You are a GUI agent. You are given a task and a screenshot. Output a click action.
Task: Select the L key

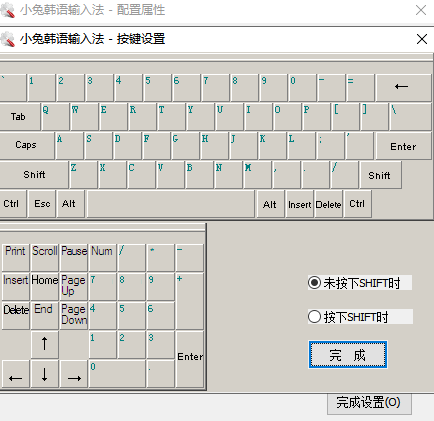(302, 146)
